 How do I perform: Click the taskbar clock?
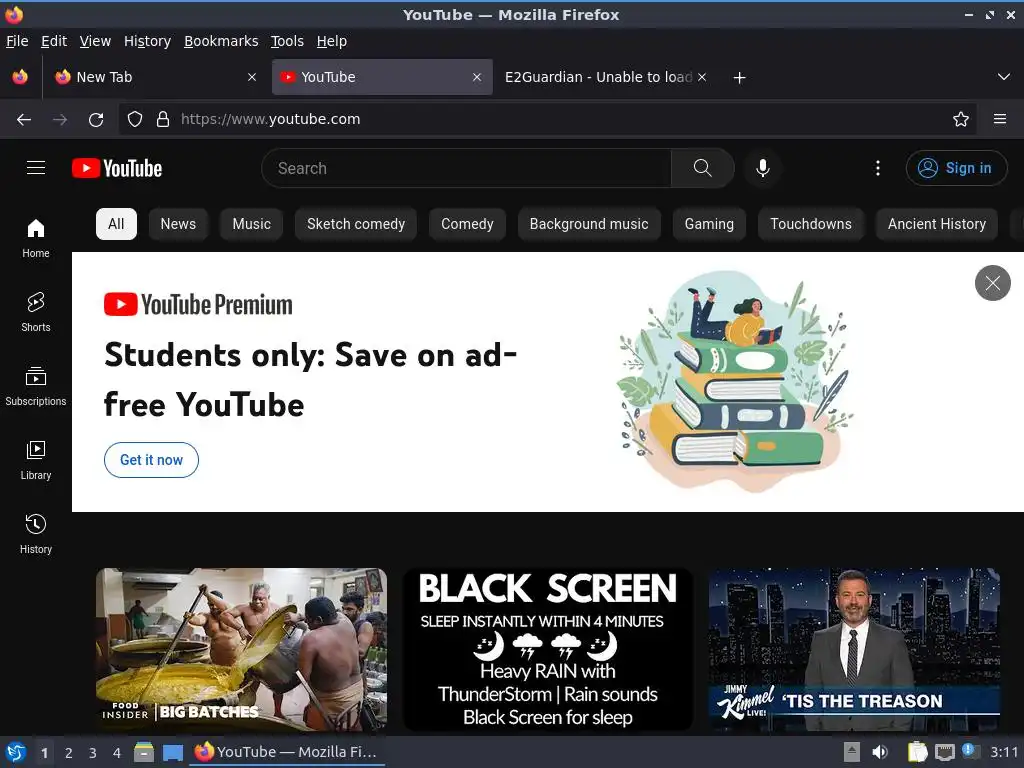(1004, 752)
